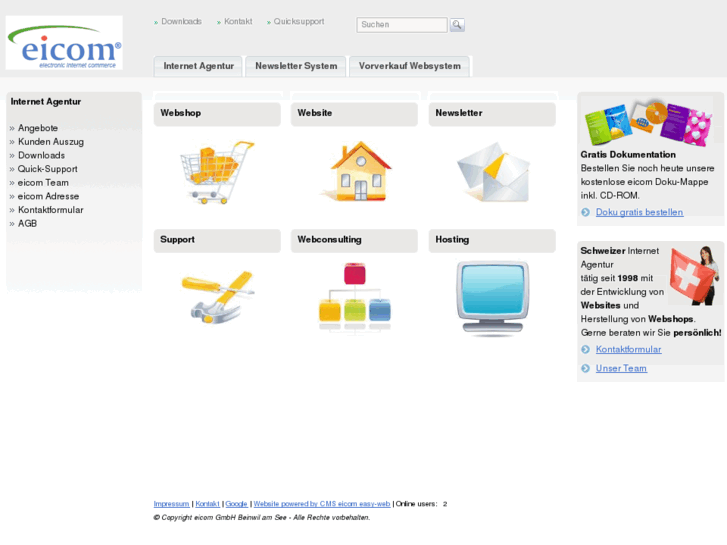Click the Internet Agentur sidebar heading
This screenshot has height=545, width=727.
(x=45, y=102)
